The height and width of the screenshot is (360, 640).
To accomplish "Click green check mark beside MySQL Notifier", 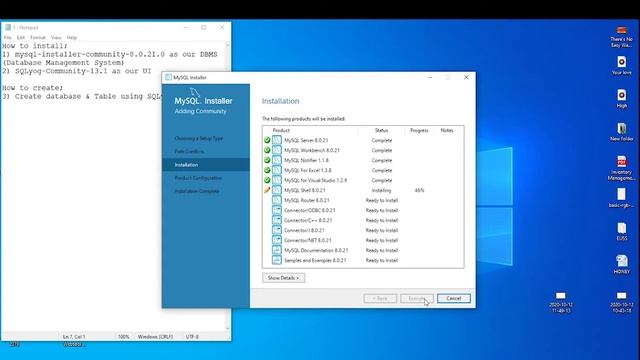I will [x=267, y=160].
